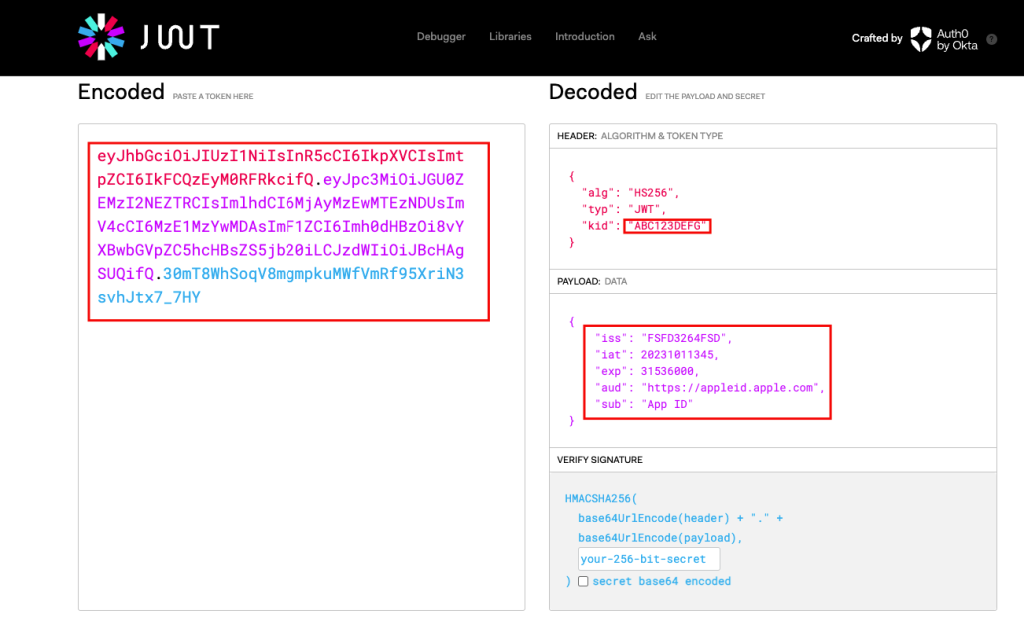The image size is (1024, 632).
Task: Click the EDIT THE PAYLOAD AND SECRET hint
Action: coord(705,96)
